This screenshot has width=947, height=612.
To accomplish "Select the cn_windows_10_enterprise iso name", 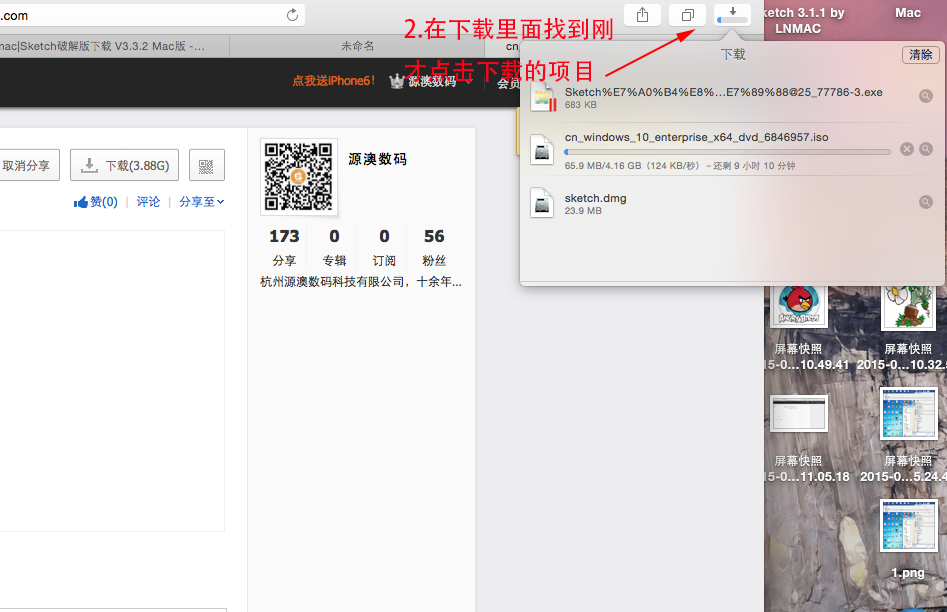I will (x=696, y=137).
